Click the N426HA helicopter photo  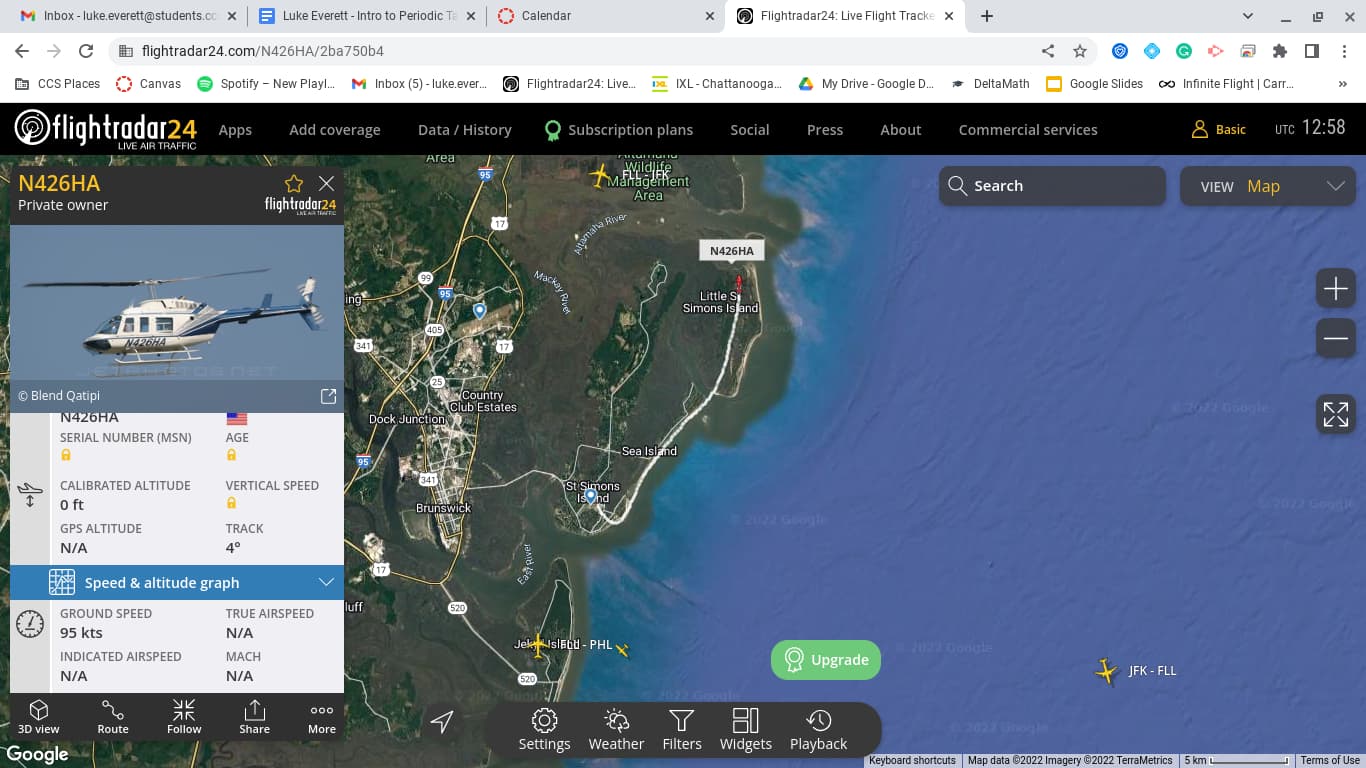pyautogui.click(x=177, y=302)
